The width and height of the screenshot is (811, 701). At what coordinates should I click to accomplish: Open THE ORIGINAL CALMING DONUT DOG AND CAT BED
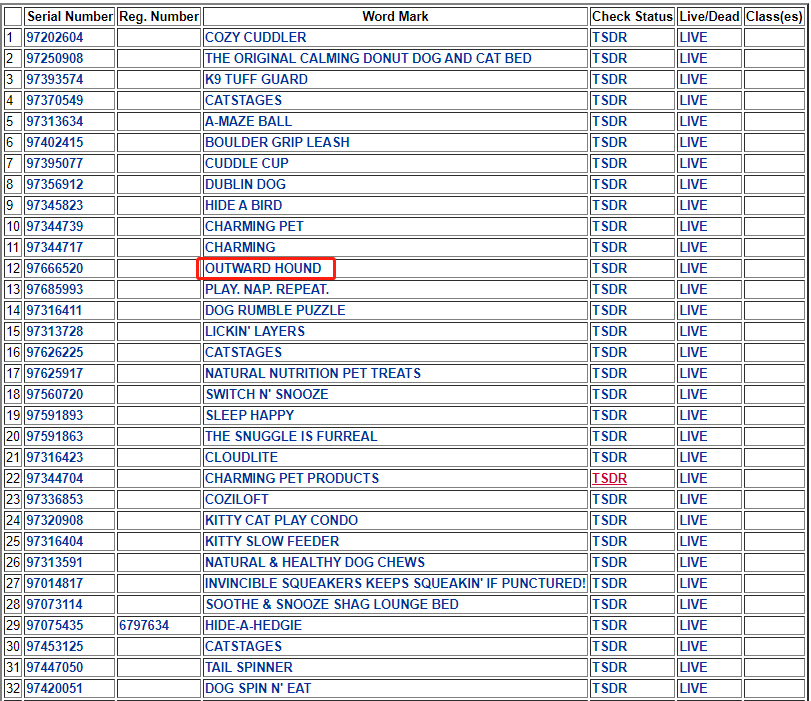368,58
